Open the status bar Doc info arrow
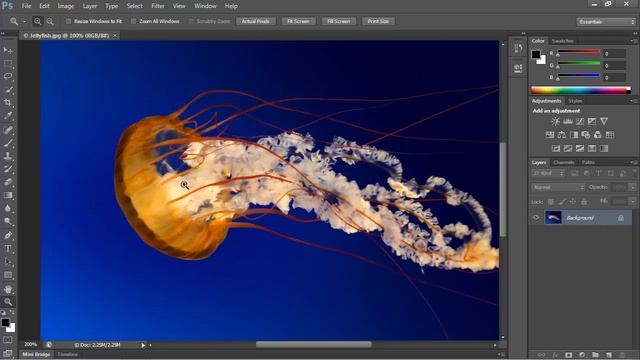640x360 pixels. point(143,345)
